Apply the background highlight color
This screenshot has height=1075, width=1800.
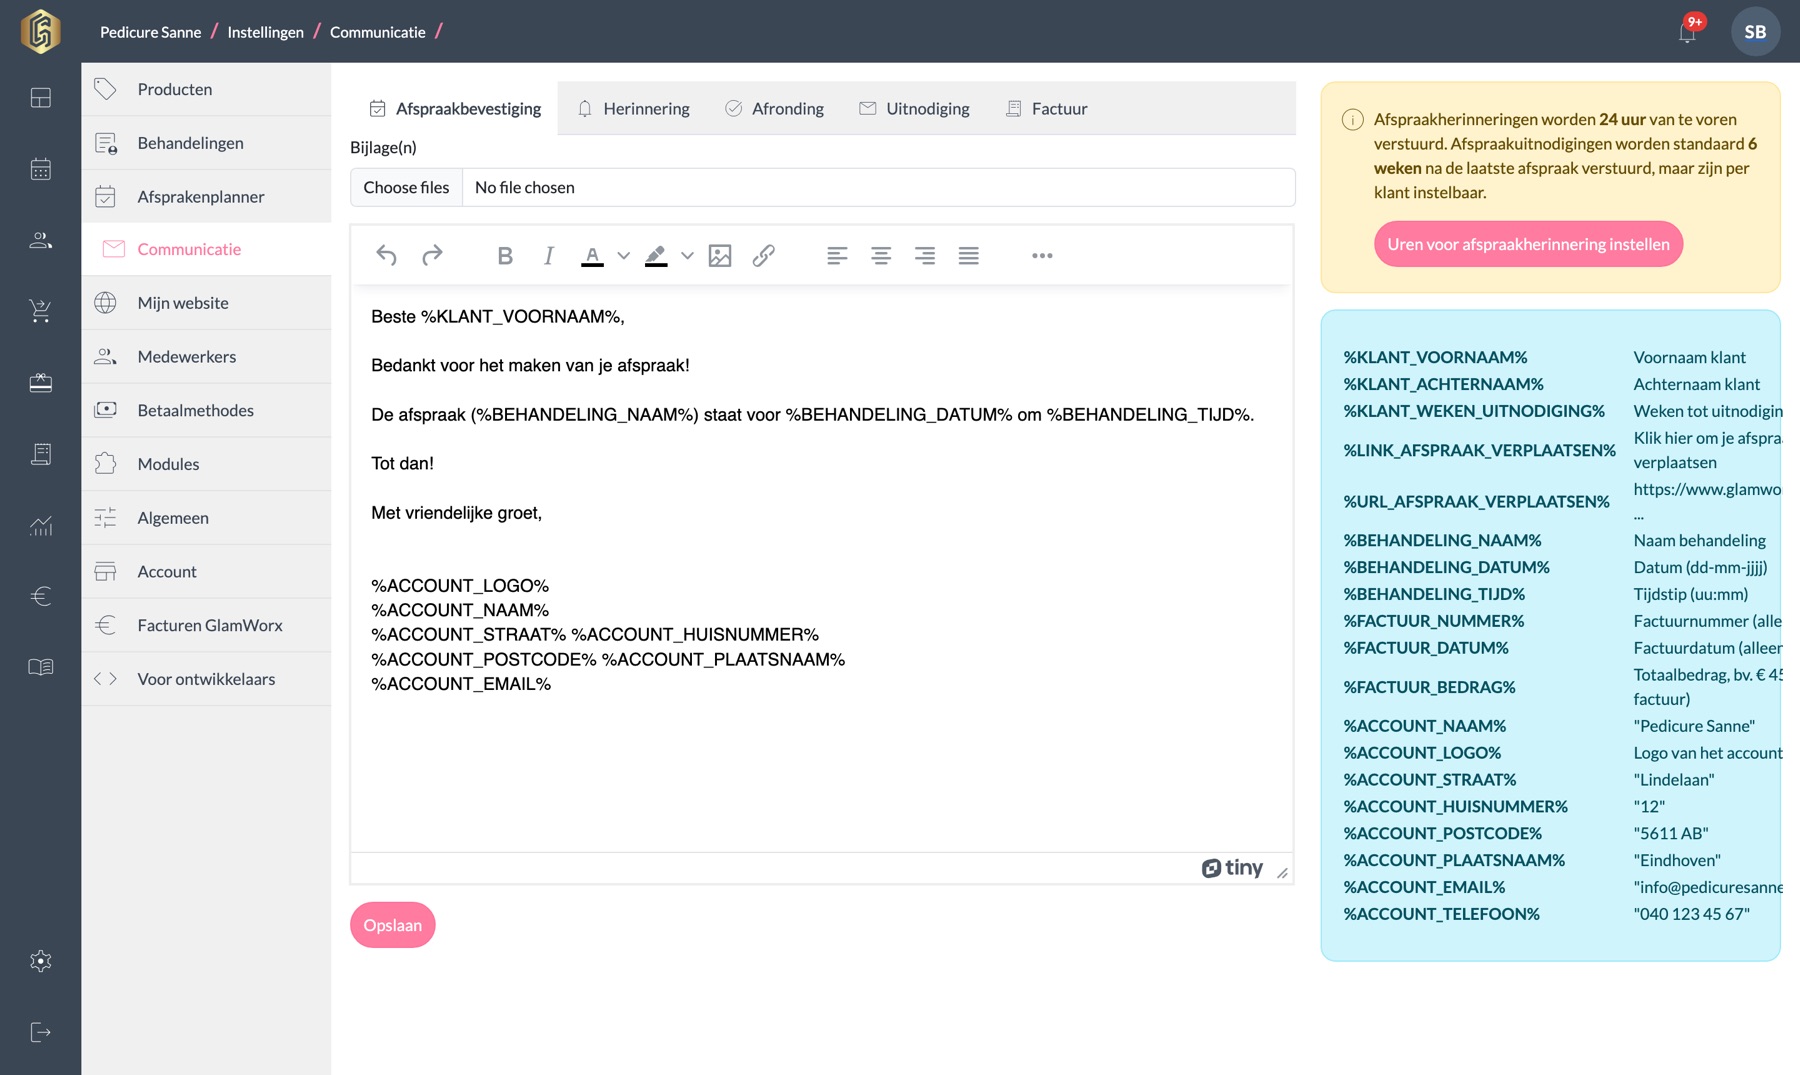coord(656,256)
